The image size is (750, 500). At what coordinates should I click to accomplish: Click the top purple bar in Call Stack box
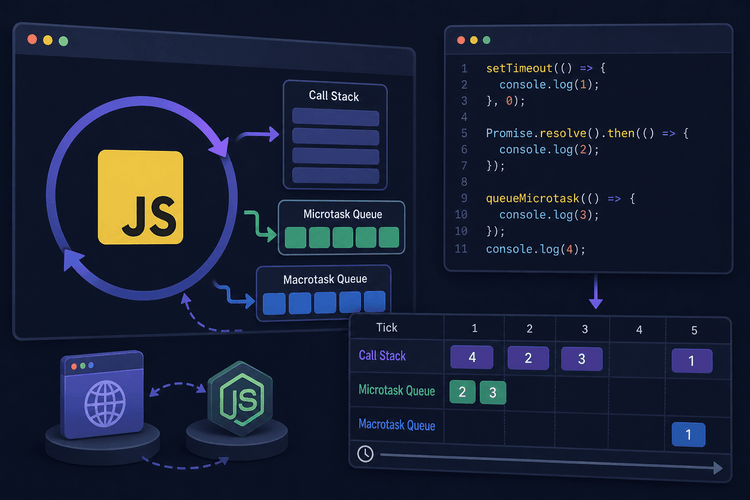(x=335, y=117)
